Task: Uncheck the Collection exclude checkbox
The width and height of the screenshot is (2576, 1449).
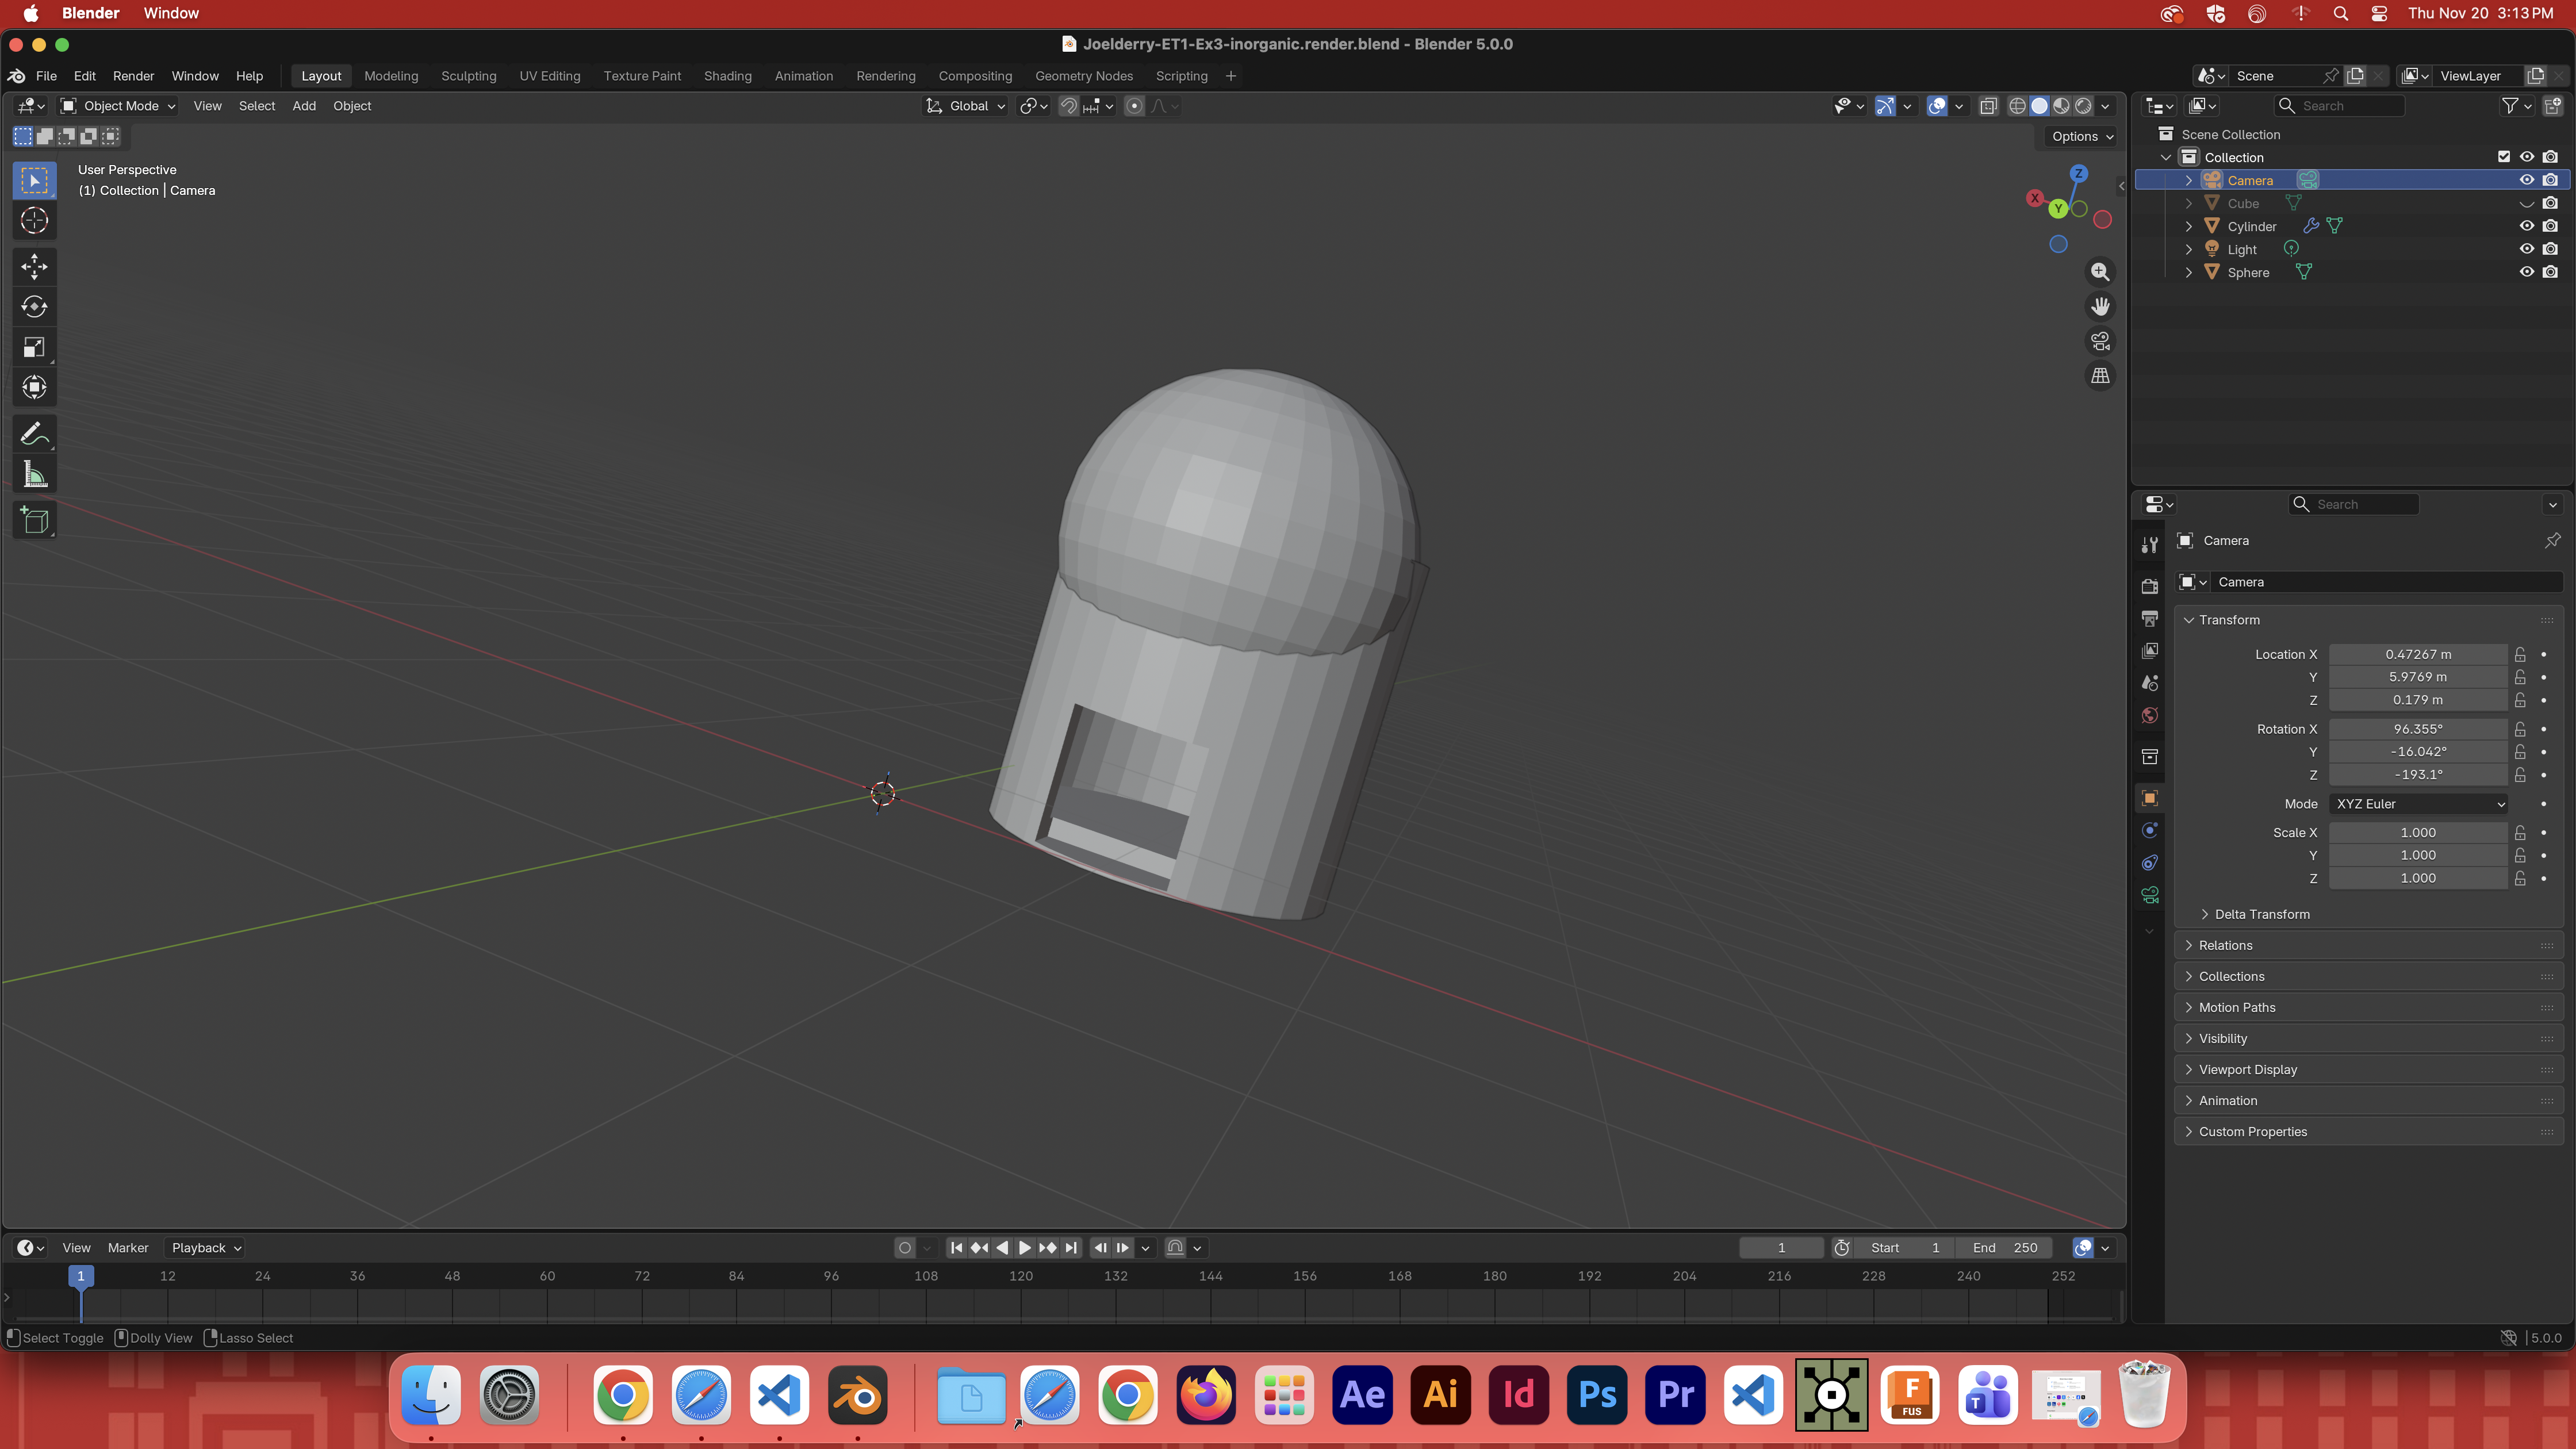Action: pyautogui.click(x=2503, y=157)
